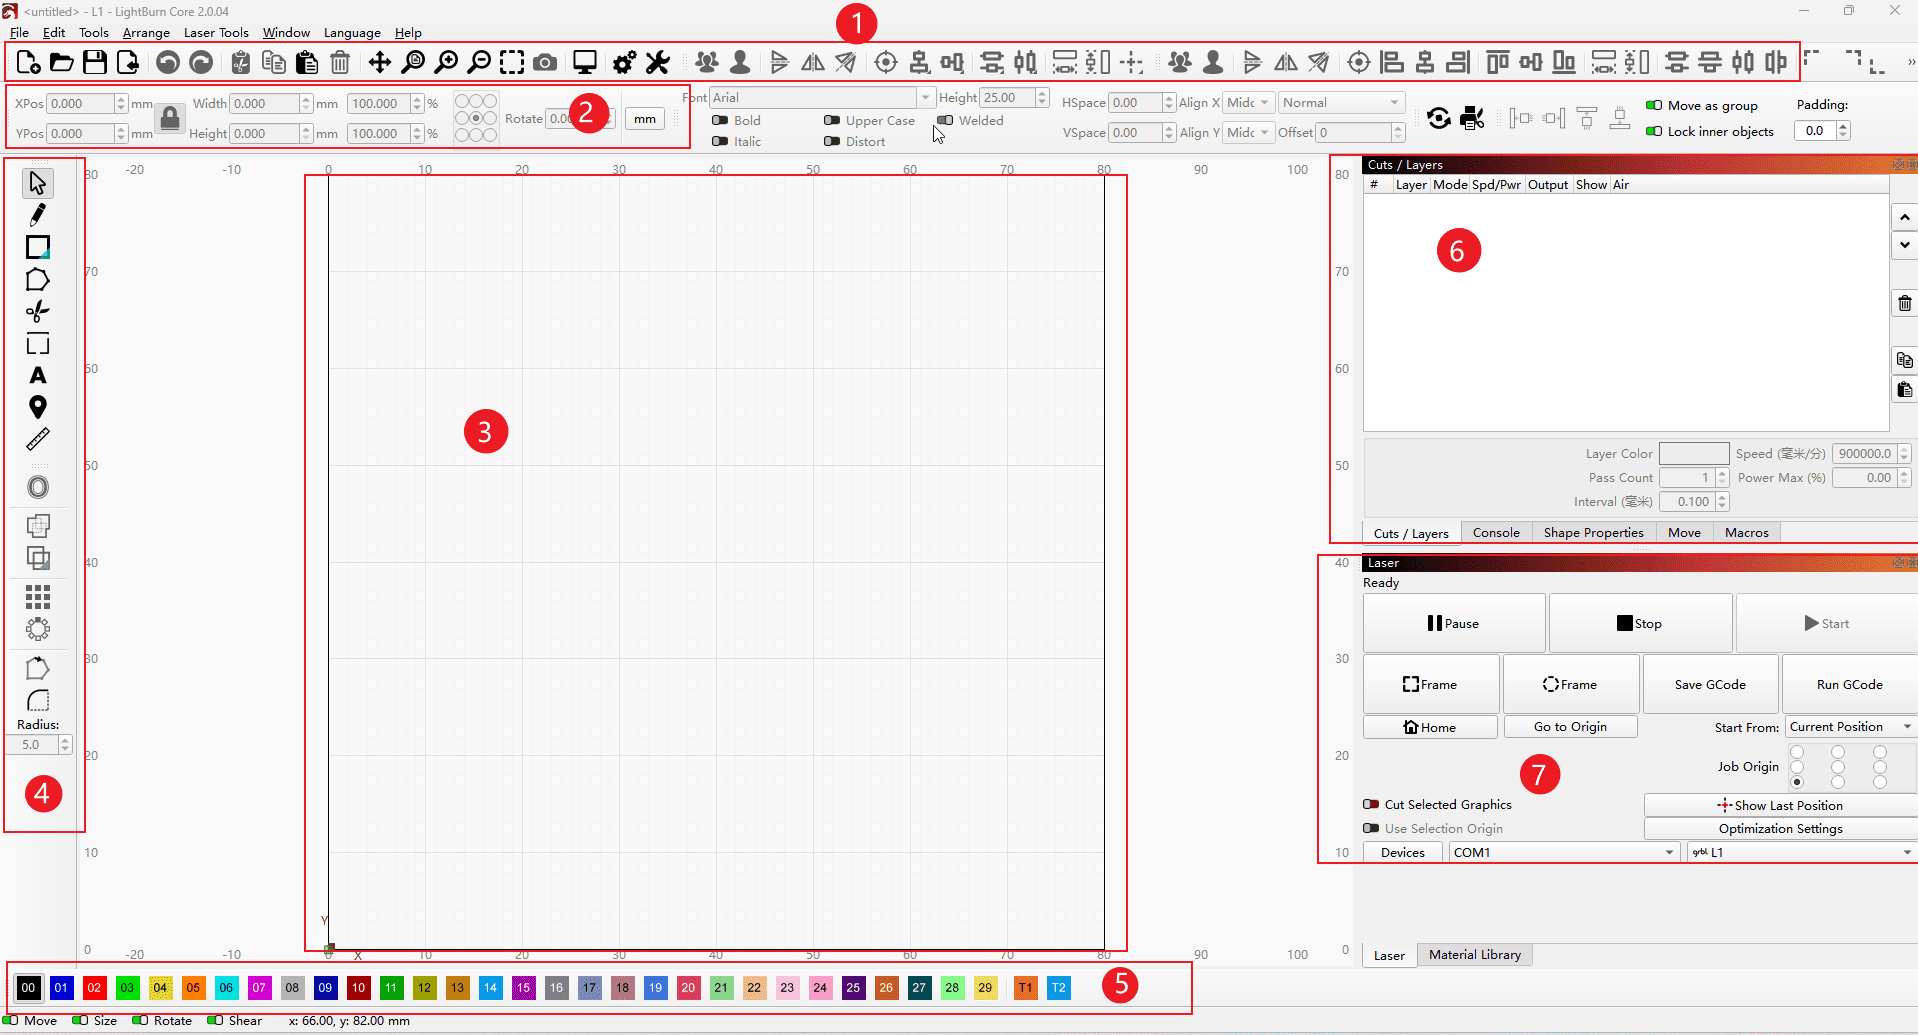The height and width of the screenshot is (1035, 1918).
Task: Expand the Font dropdown list
Action: [x=925, y=97]
